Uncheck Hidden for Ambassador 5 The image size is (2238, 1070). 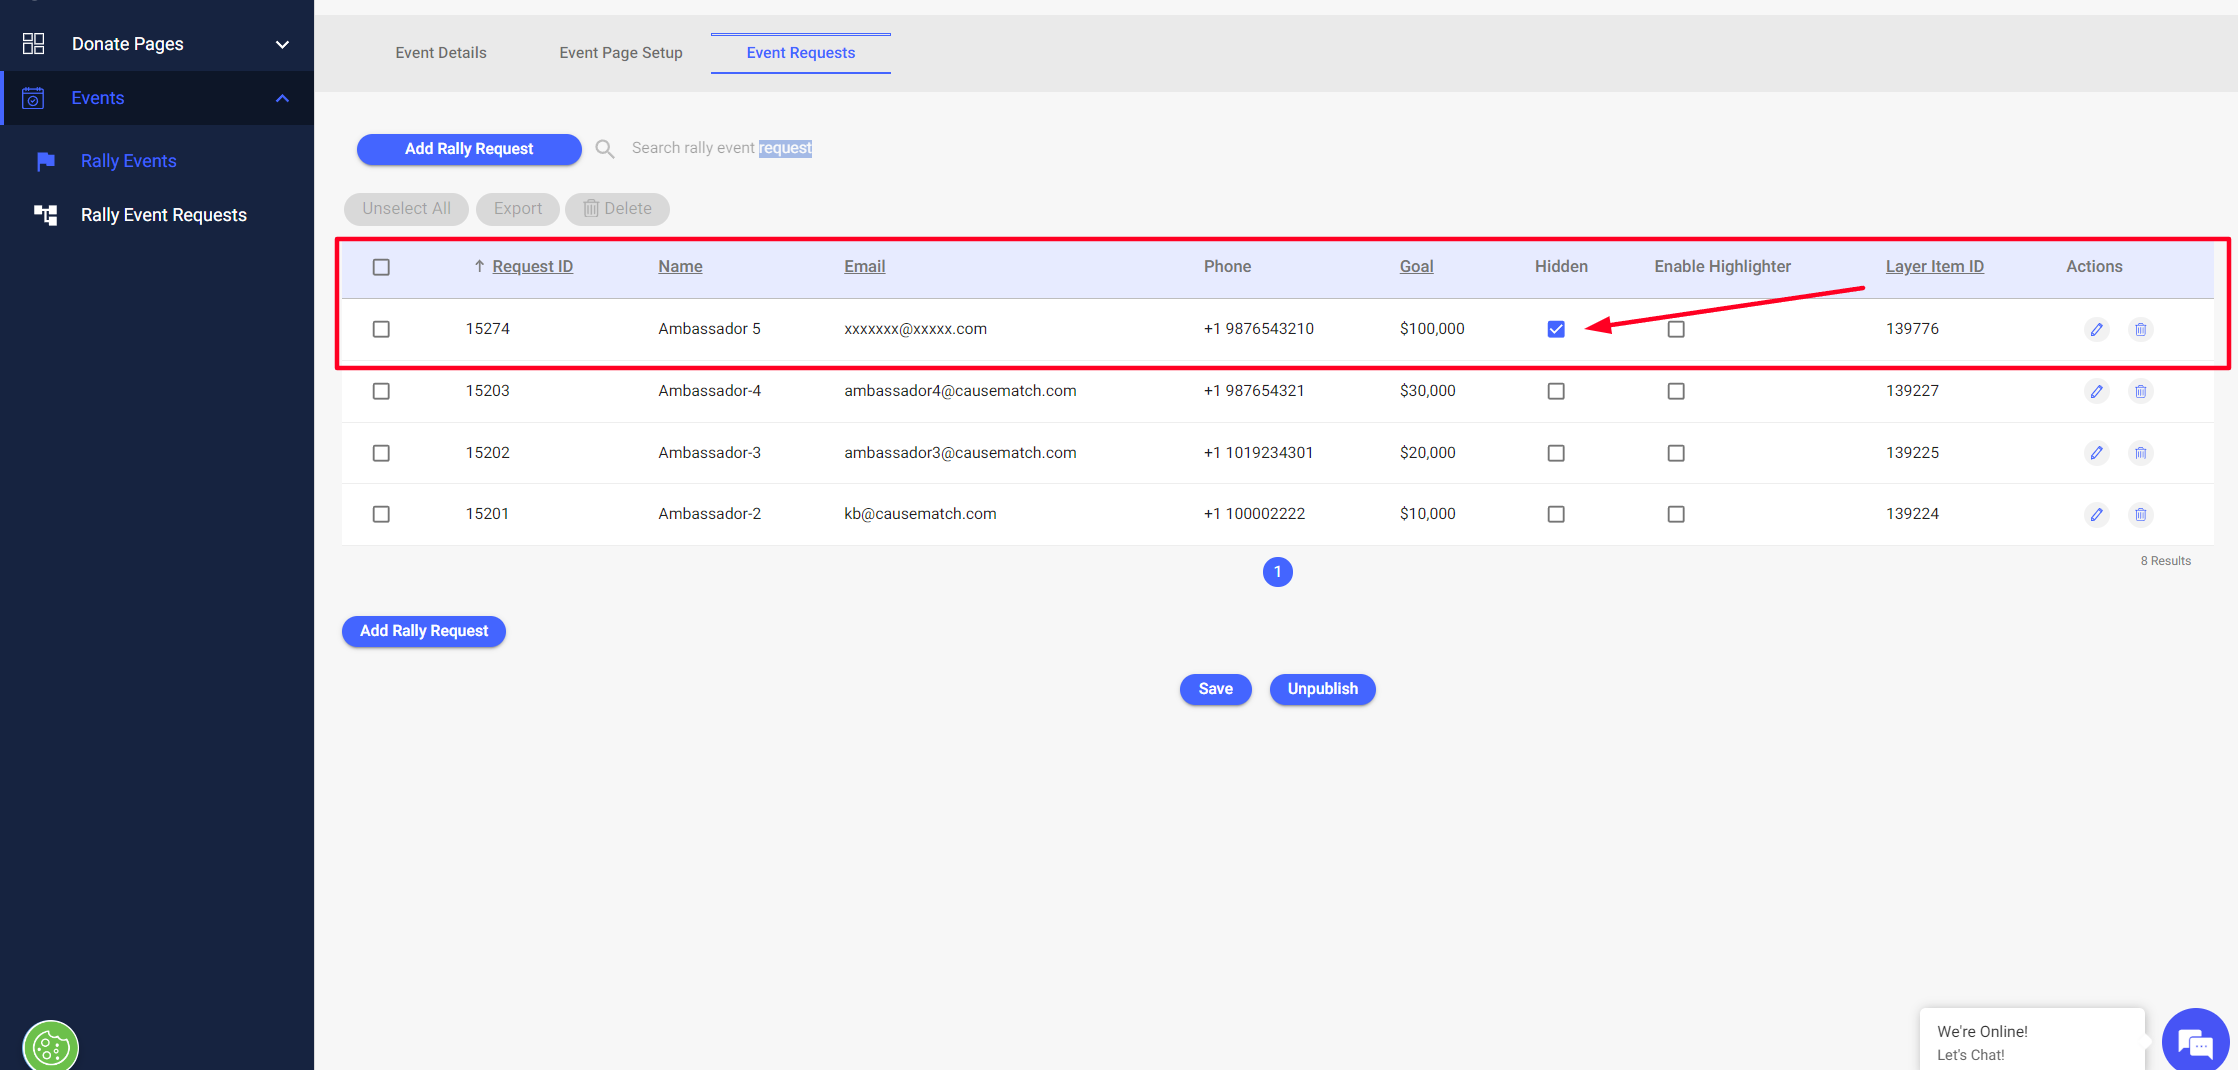(1556, 329)
